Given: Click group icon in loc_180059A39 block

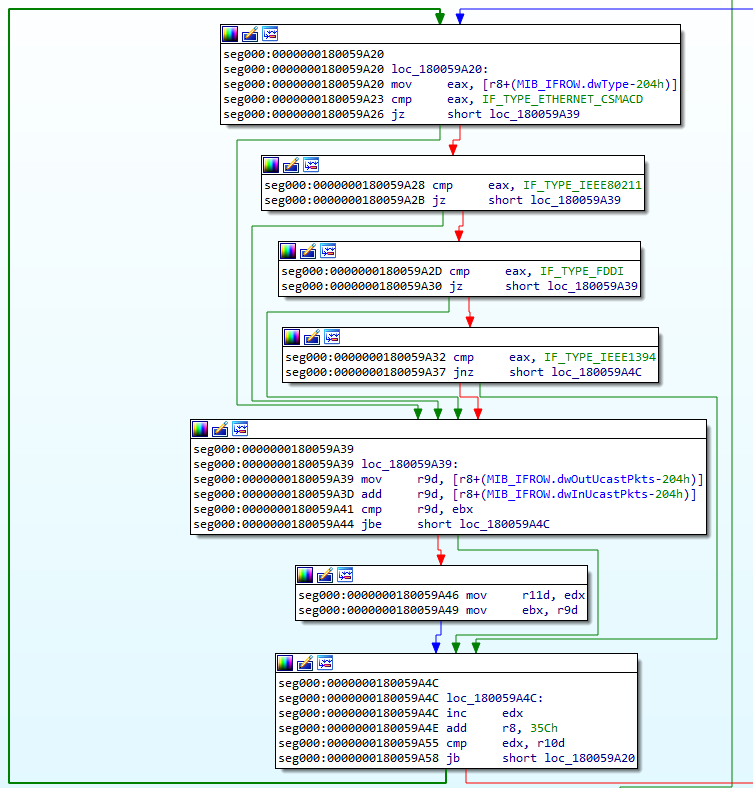Looking at the screenshot, I should (x=240, y=429).
